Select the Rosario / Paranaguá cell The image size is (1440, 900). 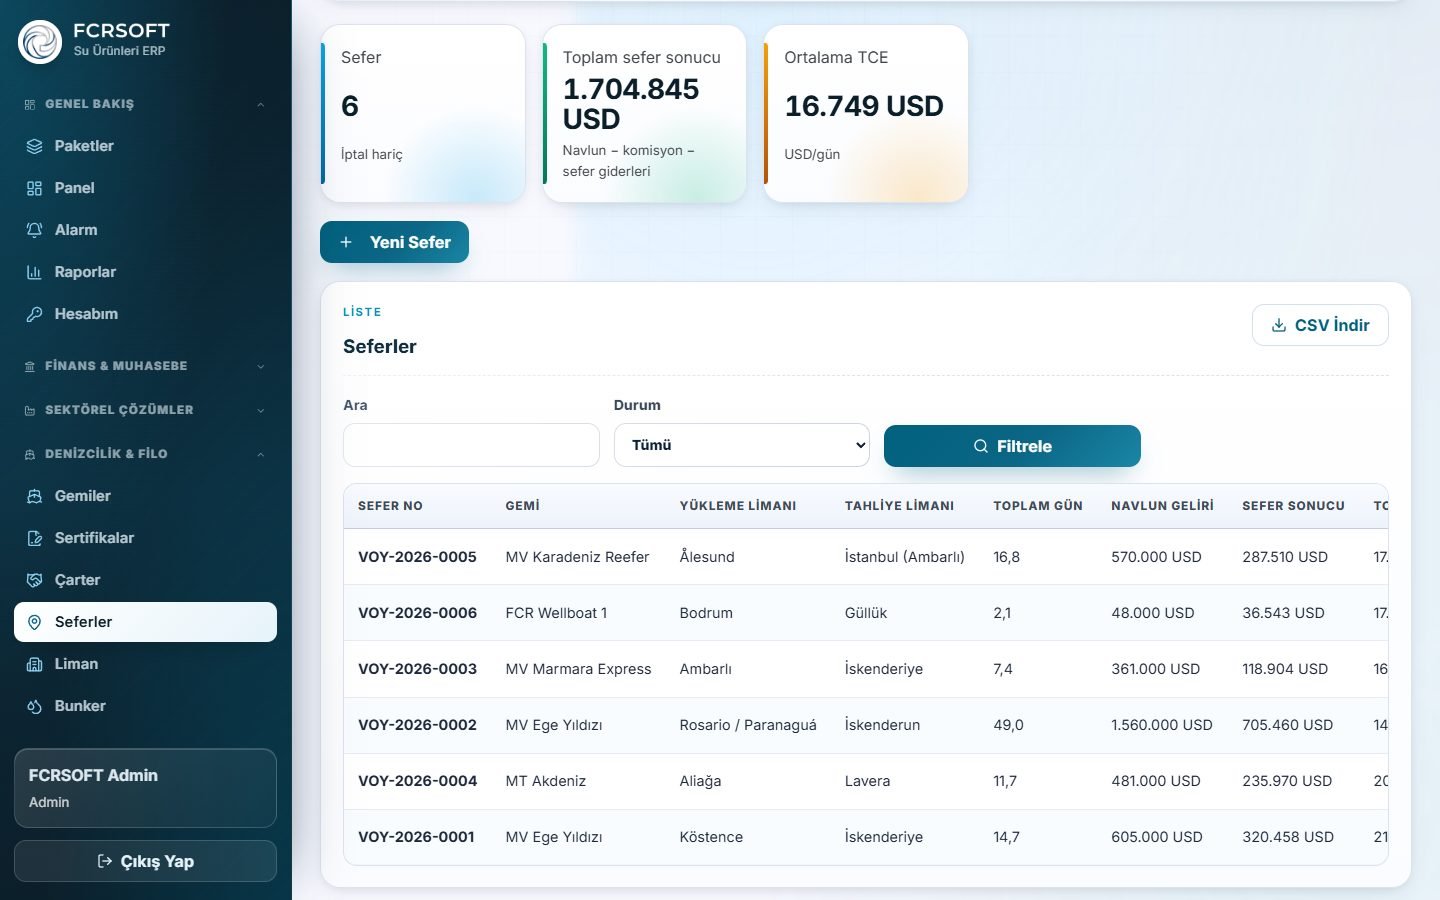pyautogui.click(x=748, y=725)
